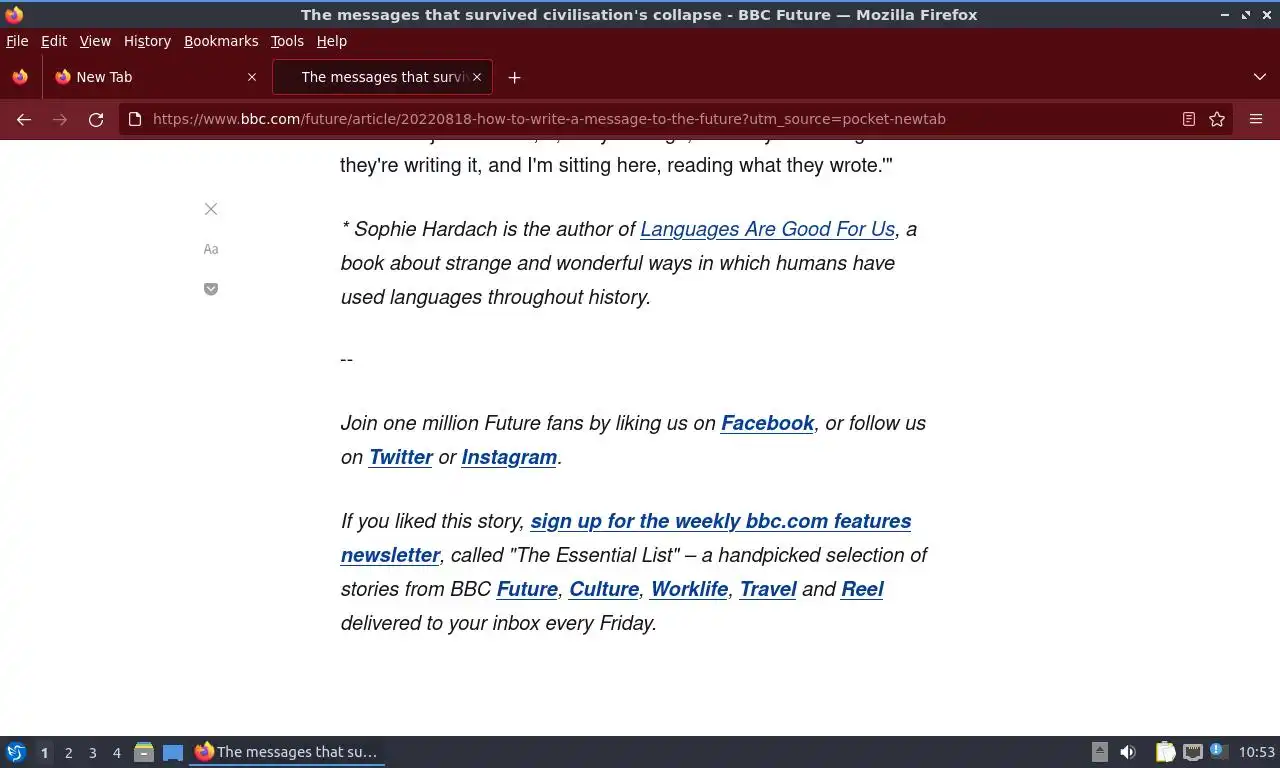Go back to the previous page
Viewport: 1280px width, 768px height.
[x=24, y=119]
